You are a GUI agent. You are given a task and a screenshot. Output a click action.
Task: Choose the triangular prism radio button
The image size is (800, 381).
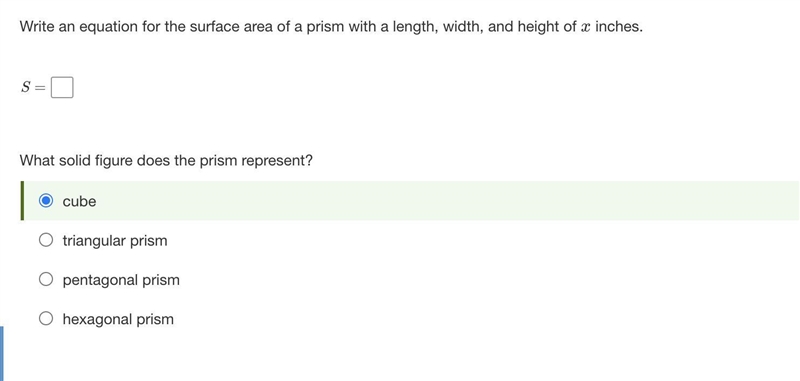point(46,240)
